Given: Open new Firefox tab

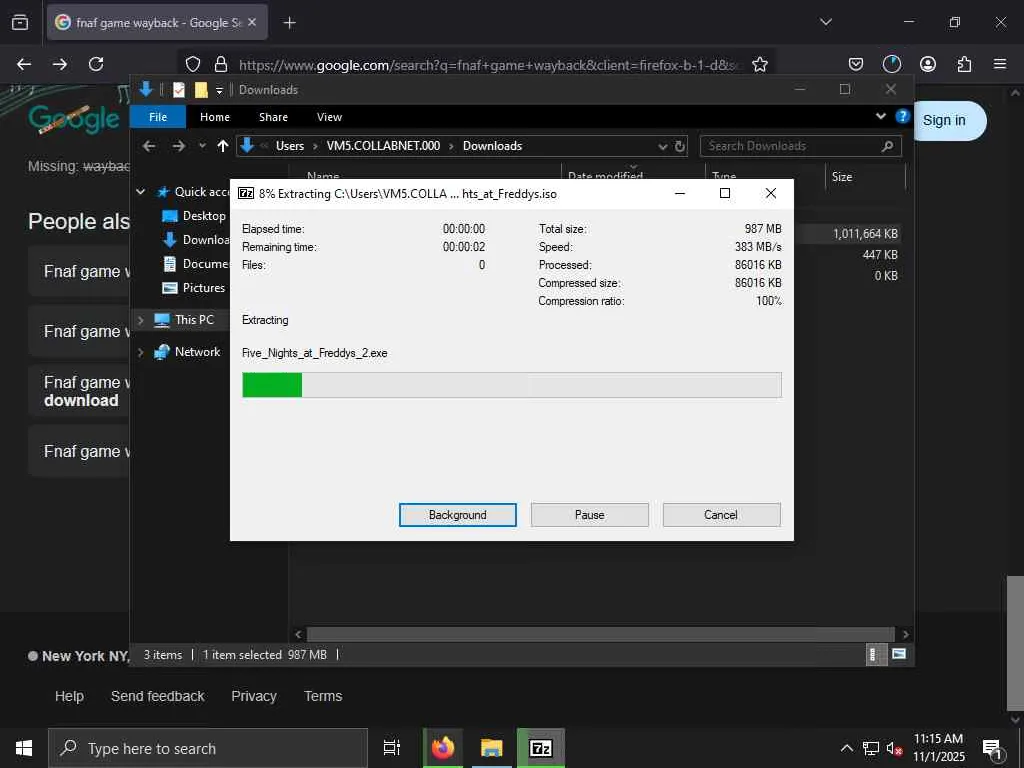Looking at the screenshot, I should (289, 23).
